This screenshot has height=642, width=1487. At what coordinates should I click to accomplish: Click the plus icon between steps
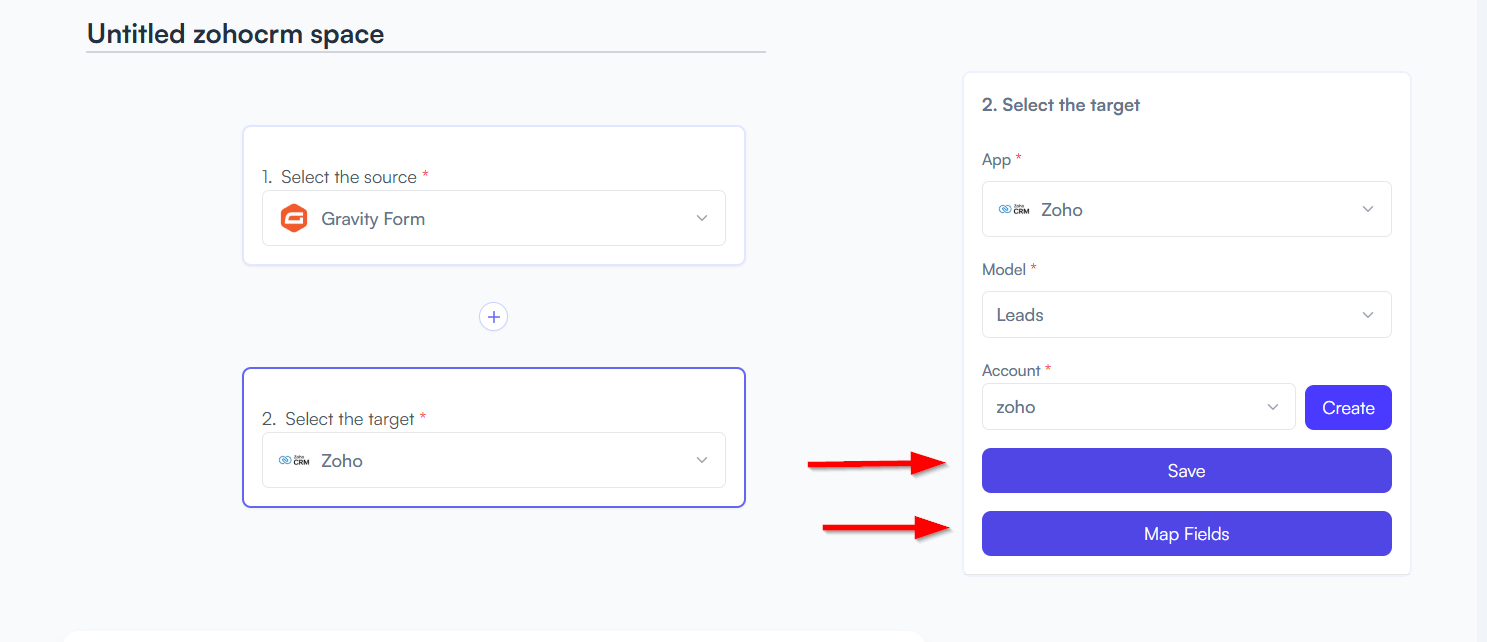[493, 317]
